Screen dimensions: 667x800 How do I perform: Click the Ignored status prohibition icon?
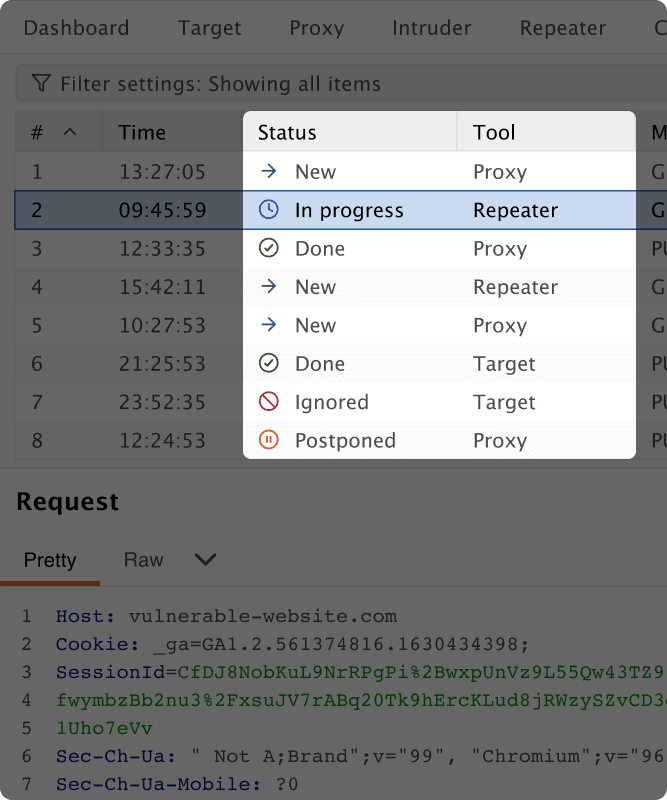pos(268,402)
